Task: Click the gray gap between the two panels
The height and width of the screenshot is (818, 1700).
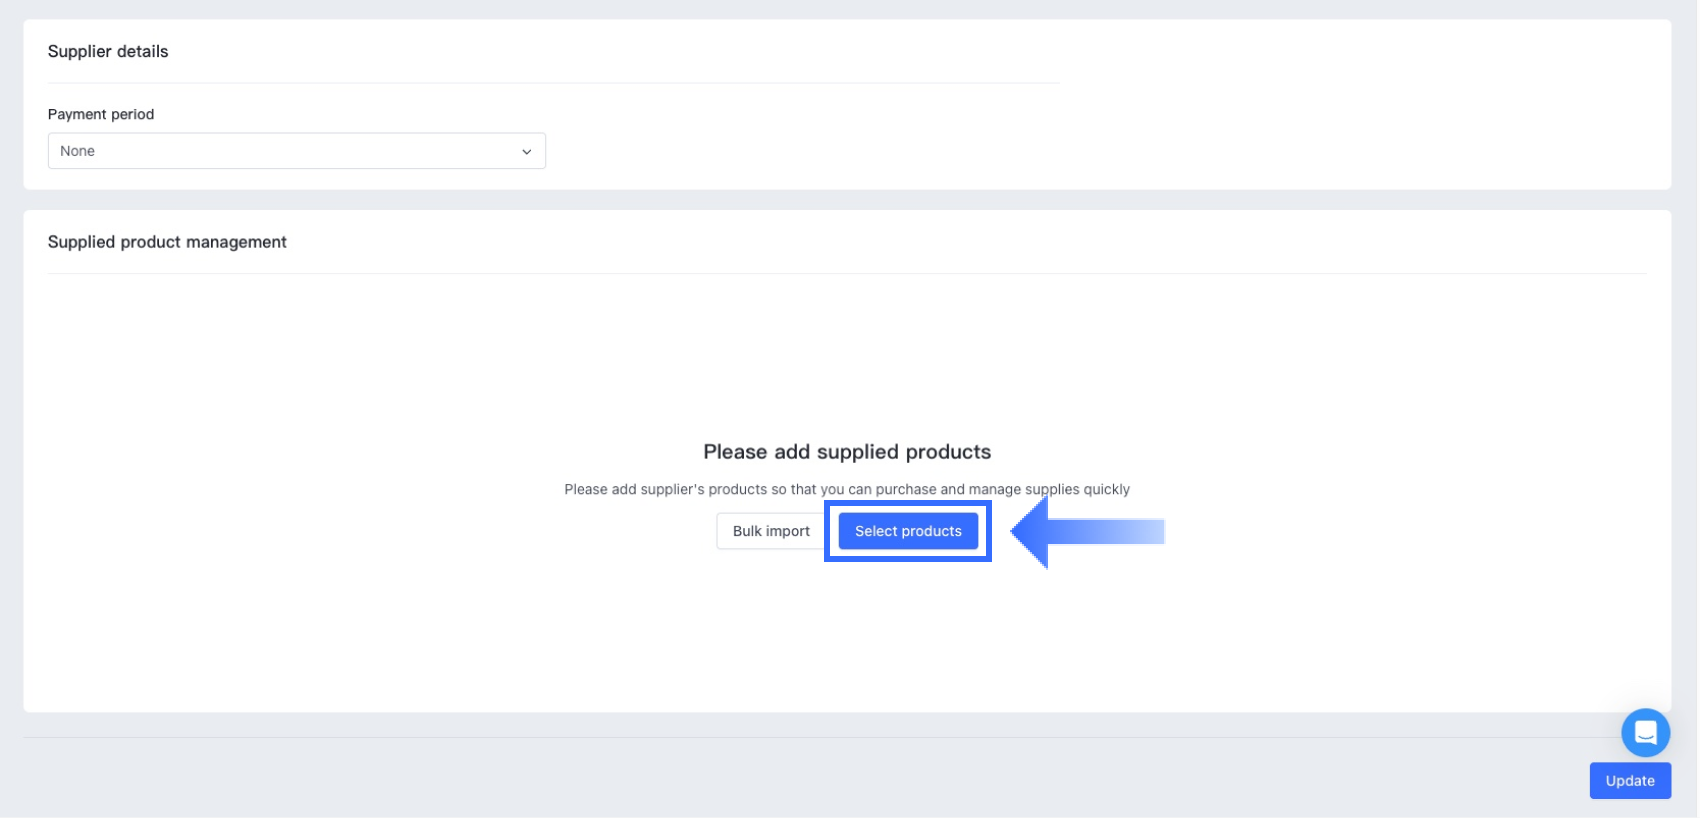Action: coord(847,199)
